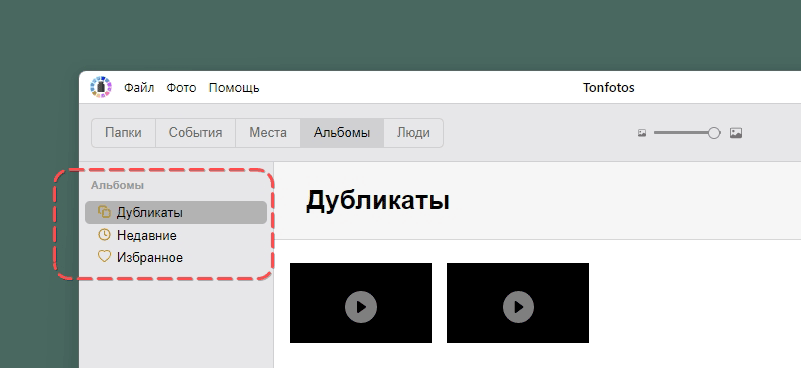The width and height of the screenshot is (801, 368).
Task: Select the Дубликаты album in sidebar
Action: coord(176,213)
